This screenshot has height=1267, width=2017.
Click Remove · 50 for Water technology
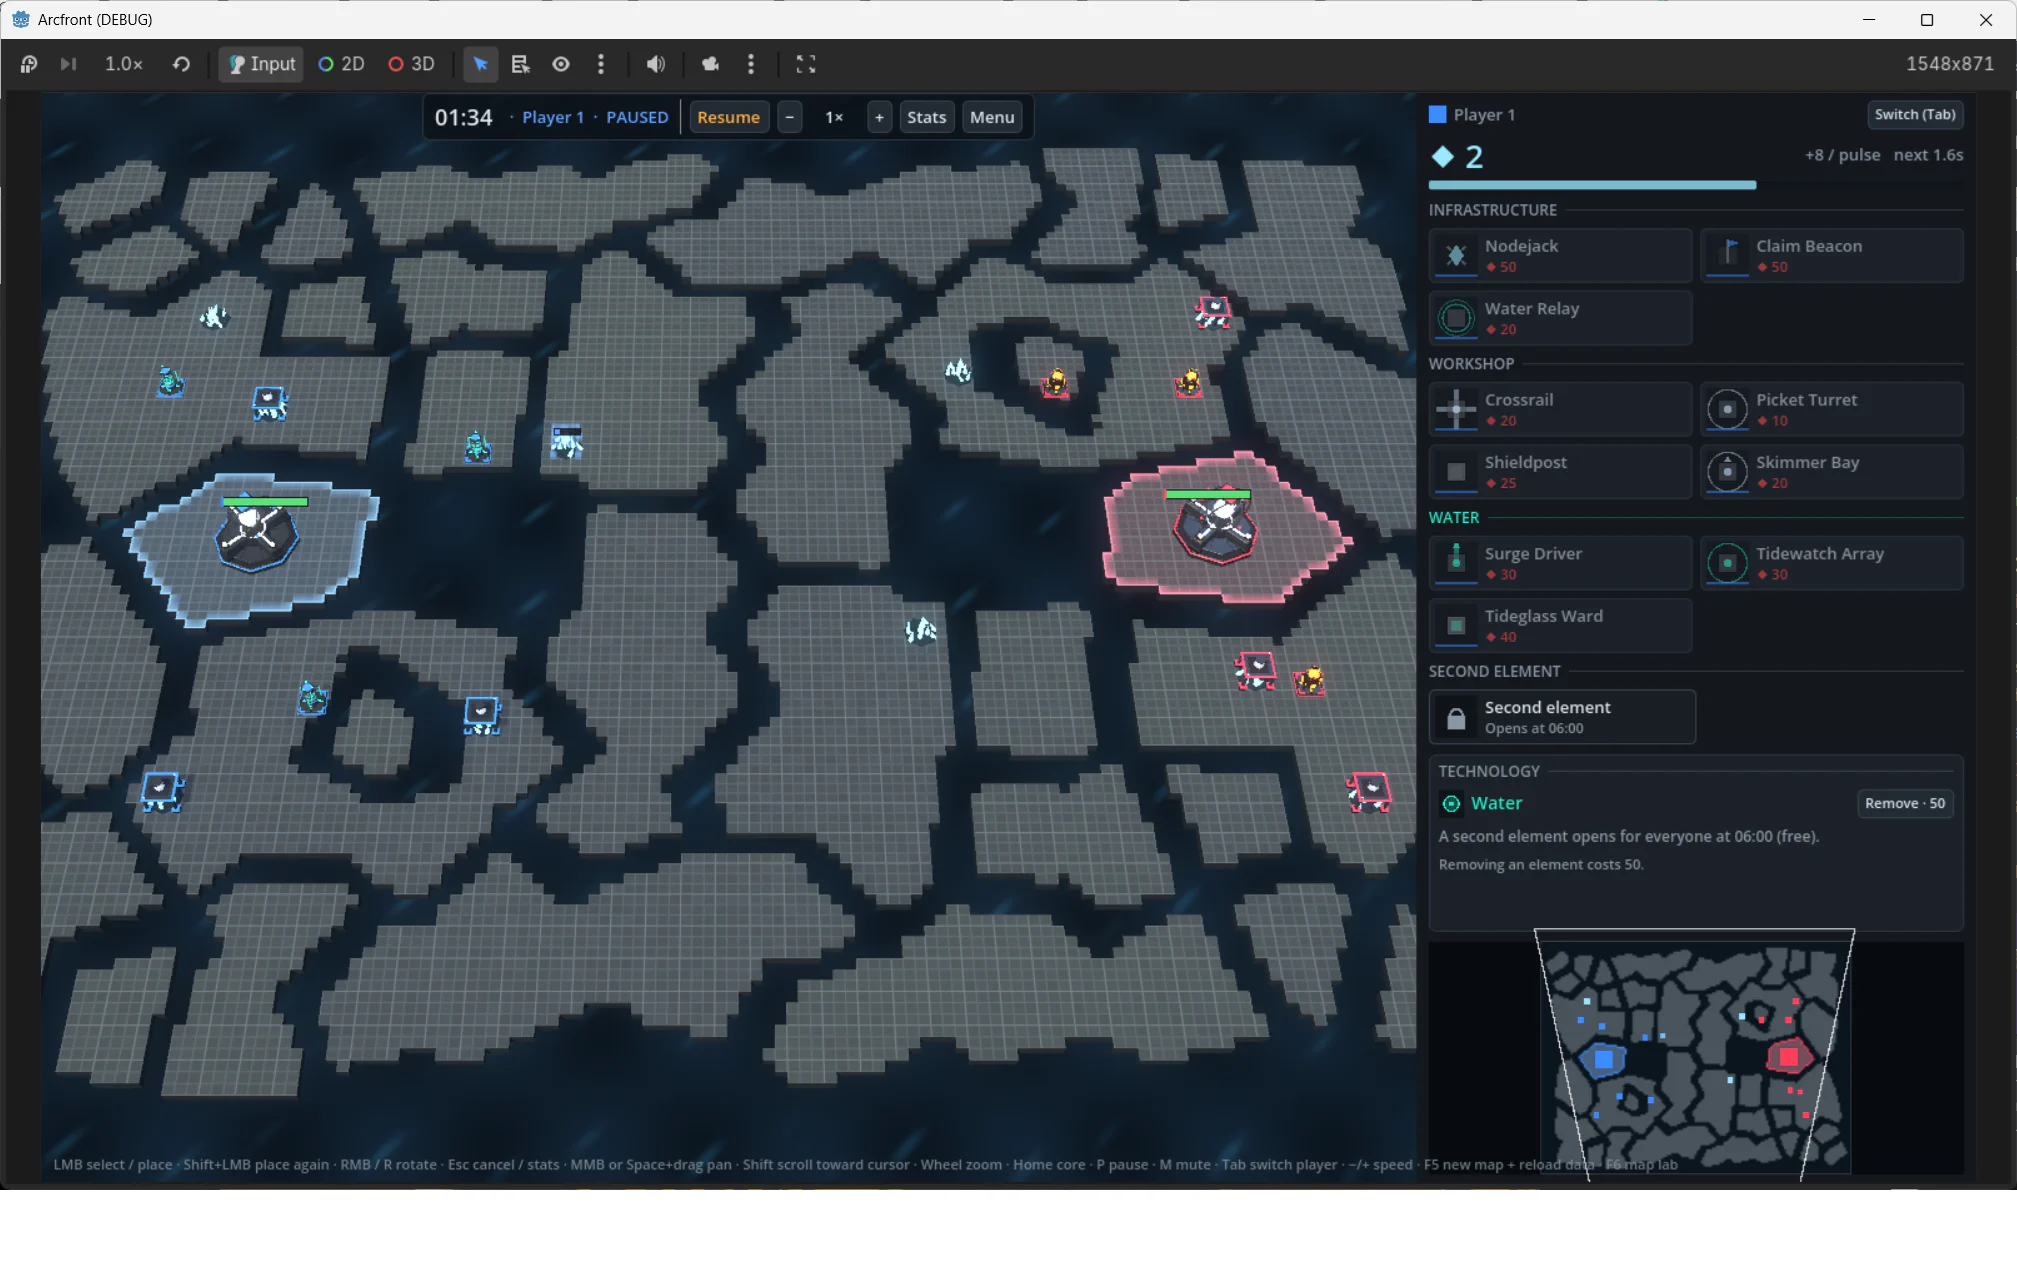tap(1904, 803)
